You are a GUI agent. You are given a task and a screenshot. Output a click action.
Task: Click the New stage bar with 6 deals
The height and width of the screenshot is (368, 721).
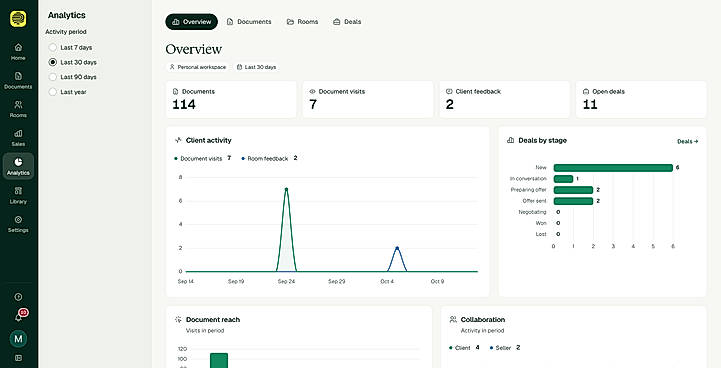point(613,168)
